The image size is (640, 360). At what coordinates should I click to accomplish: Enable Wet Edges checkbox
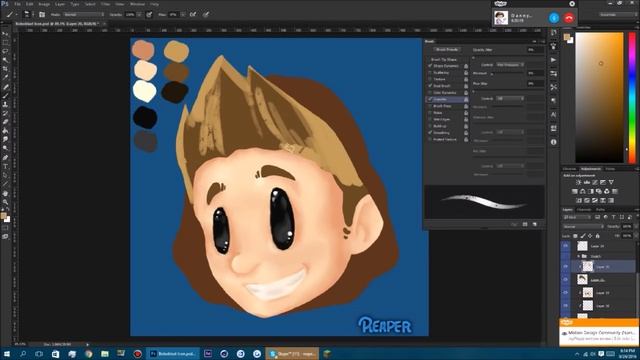pyautogui.click(x=430, y=119)
